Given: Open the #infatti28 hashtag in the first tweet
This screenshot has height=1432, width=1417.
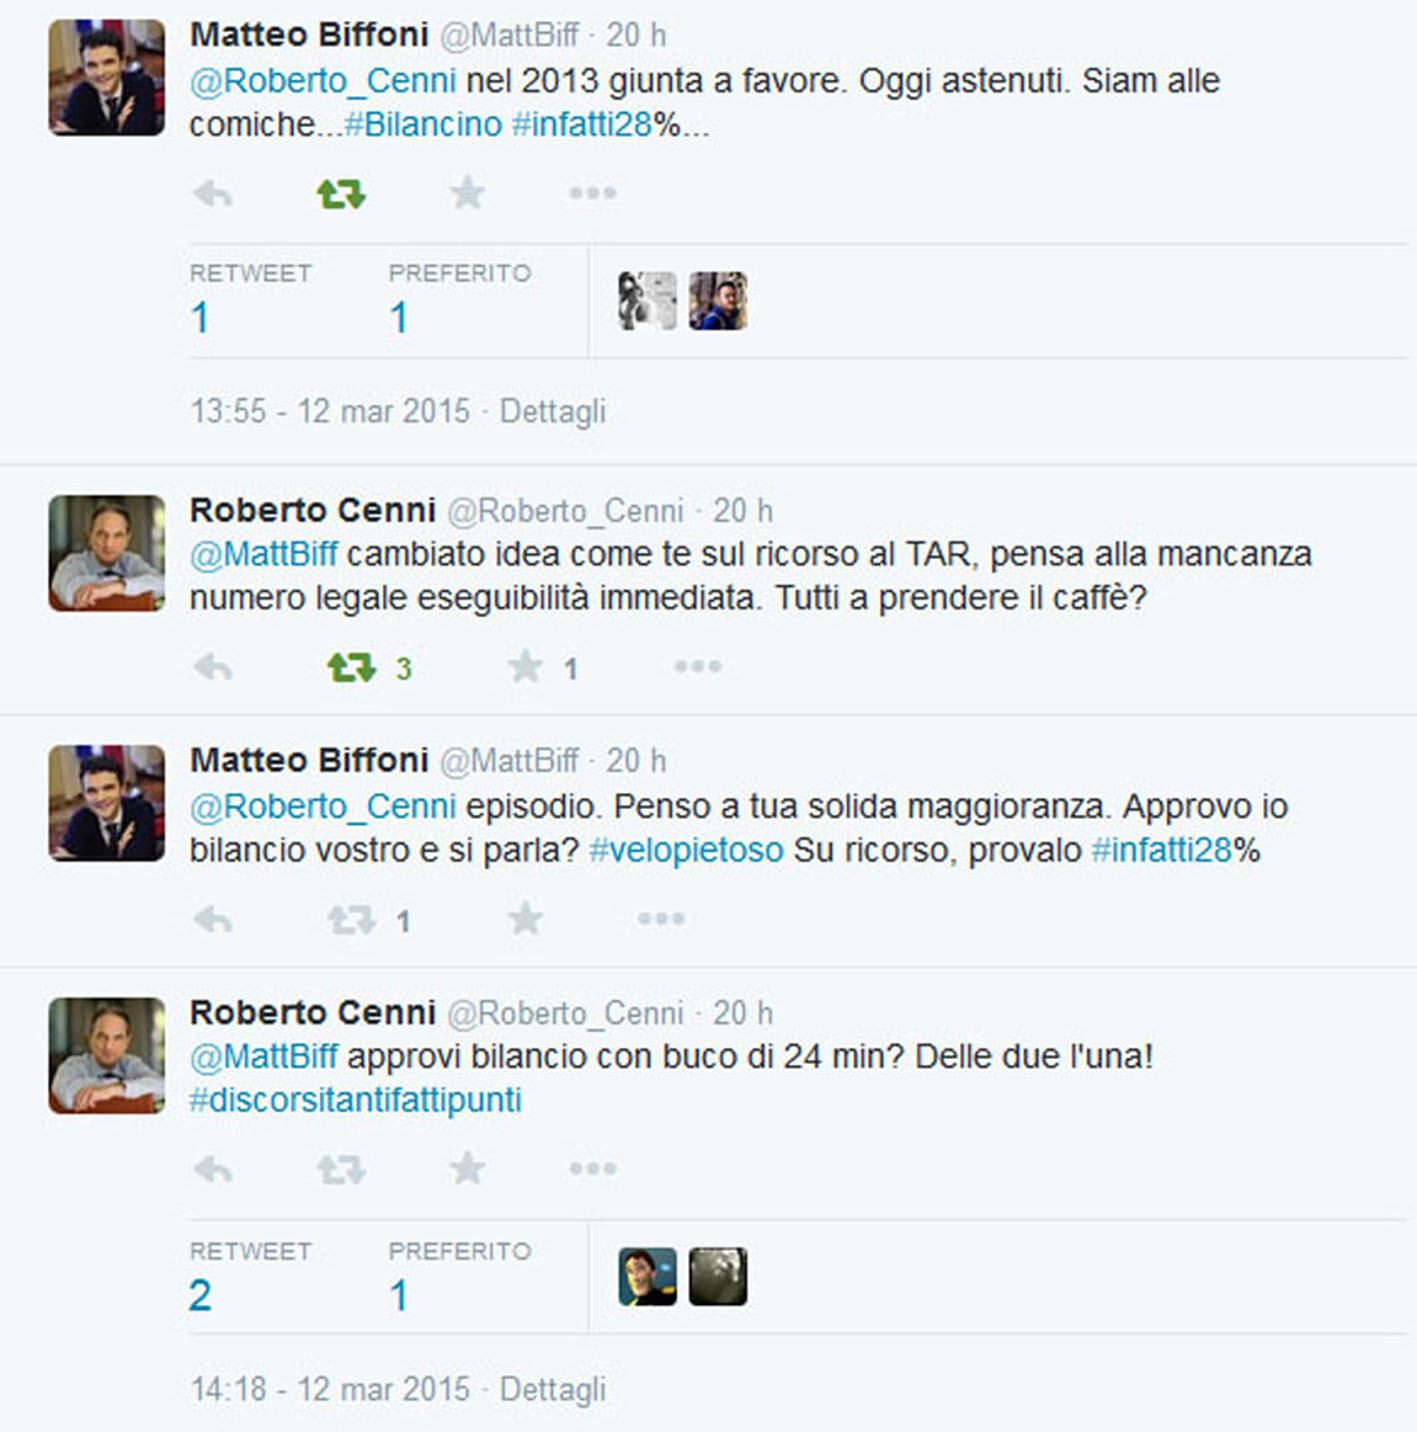Looking at the screenshot, I should [582, 125].
